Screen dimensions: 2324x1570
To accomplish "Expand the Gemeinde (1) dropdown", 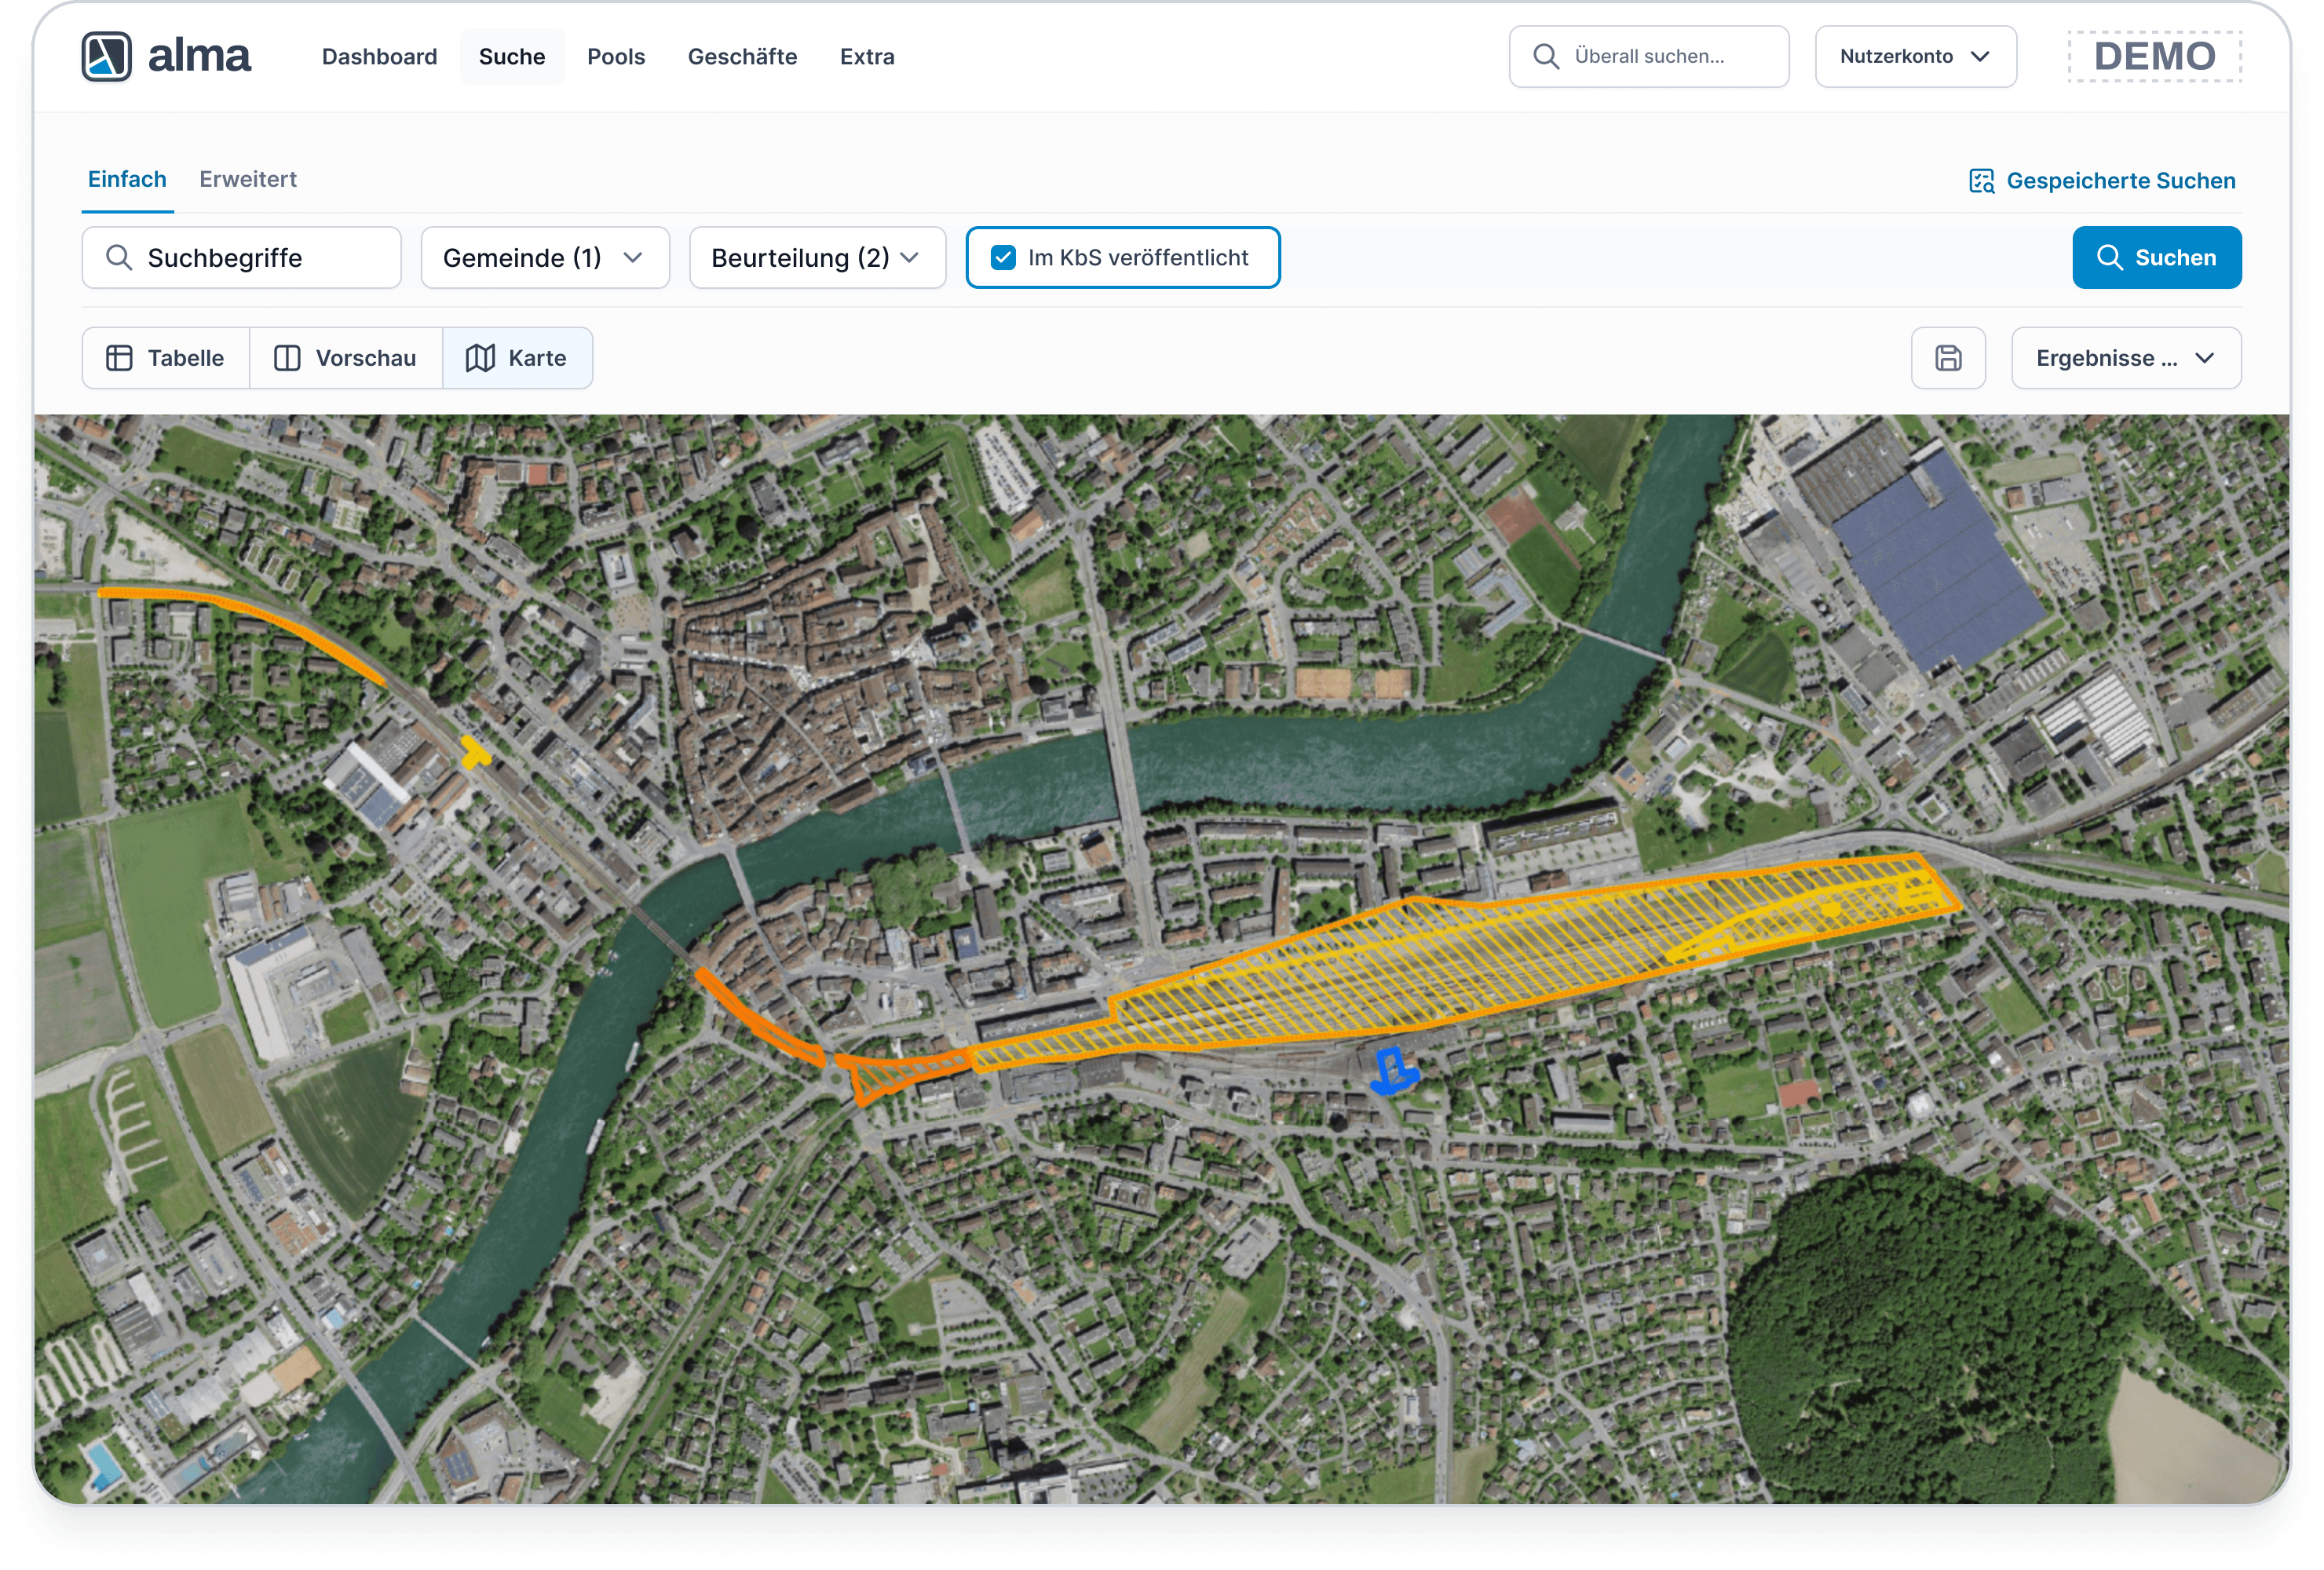I will [x=544, y=258].
